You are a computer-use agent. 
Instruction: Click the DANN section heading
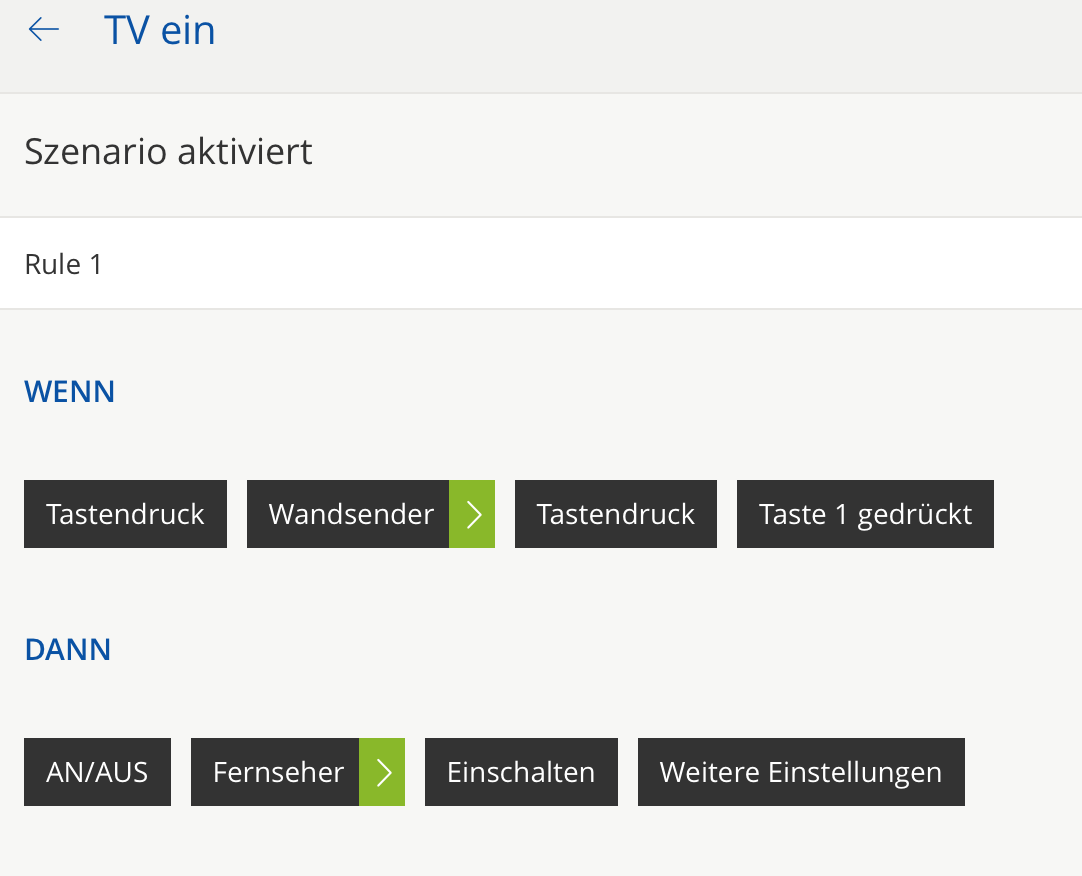click(x=68, y=650)
